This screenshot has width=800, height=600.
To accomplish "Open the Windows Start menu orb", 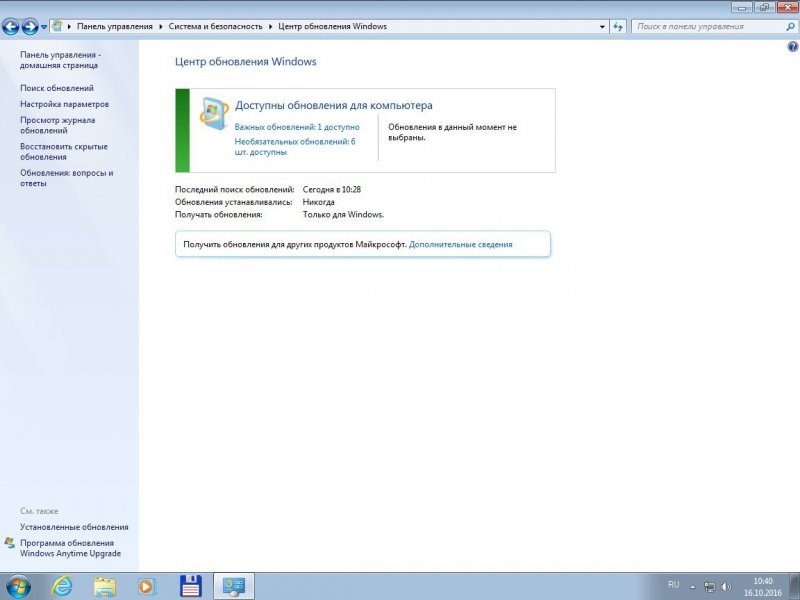I will click(x=18, y=586).
